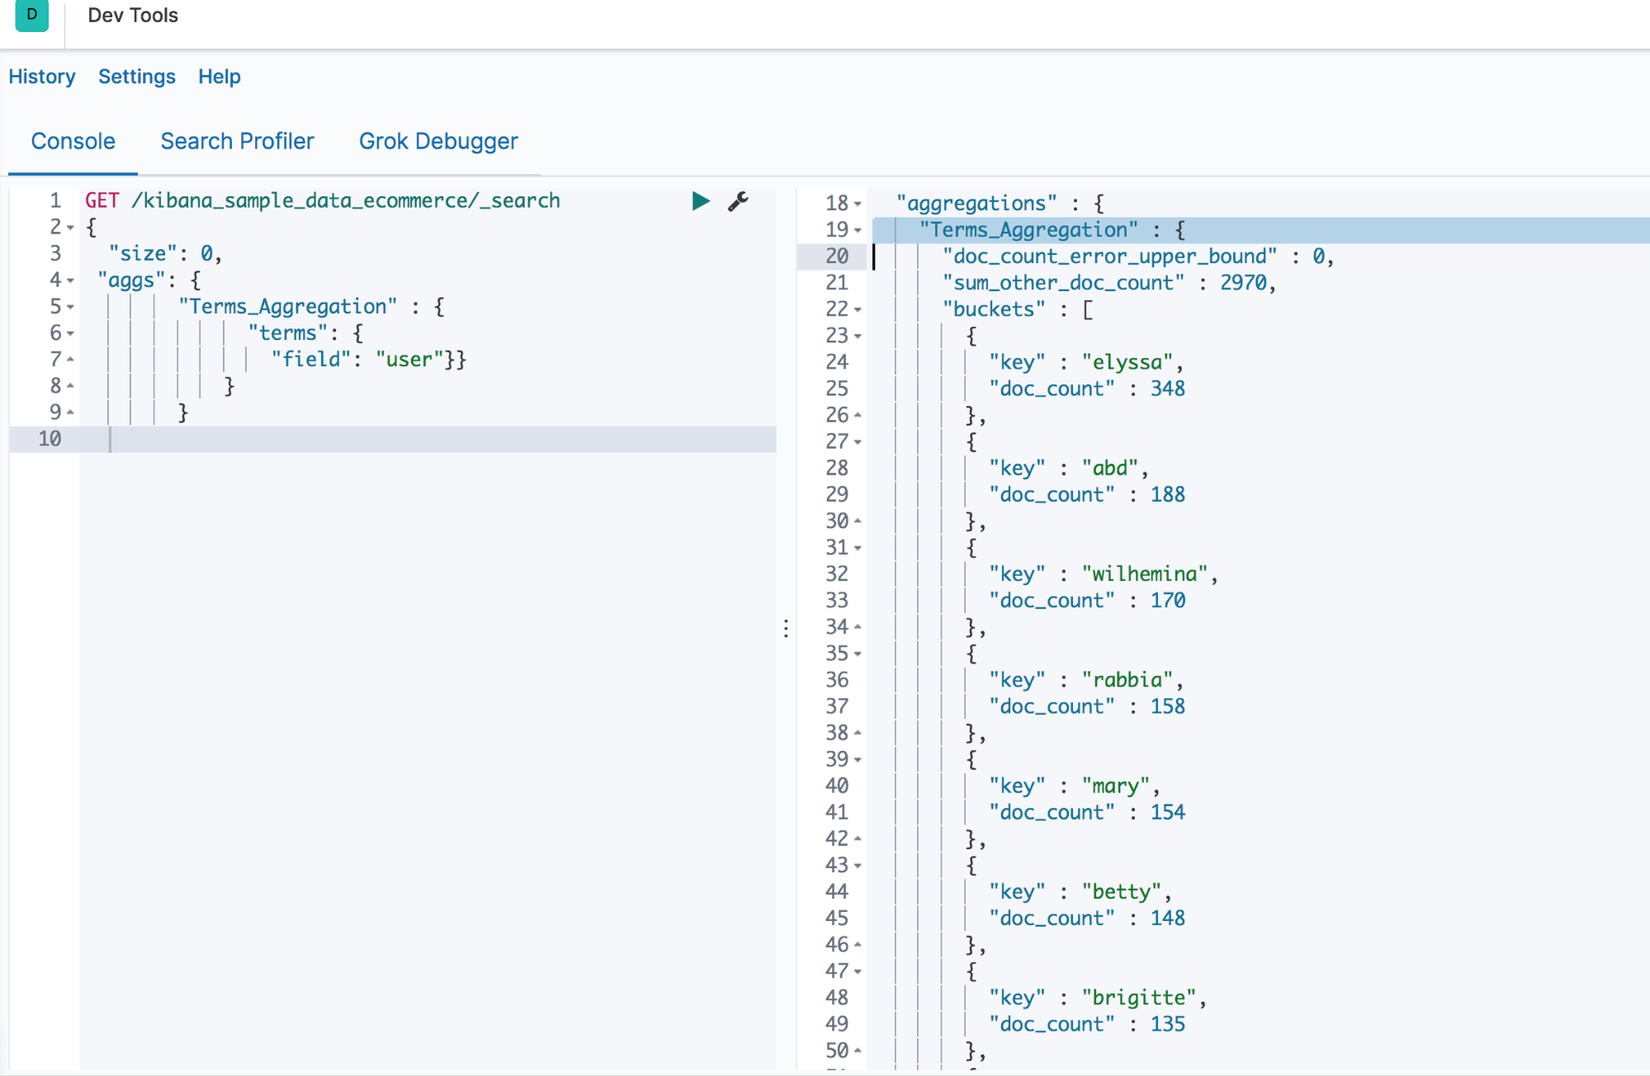Click the teal D space avatar
Viewport: 1650px width, 1076px height.
click(32, 15)
